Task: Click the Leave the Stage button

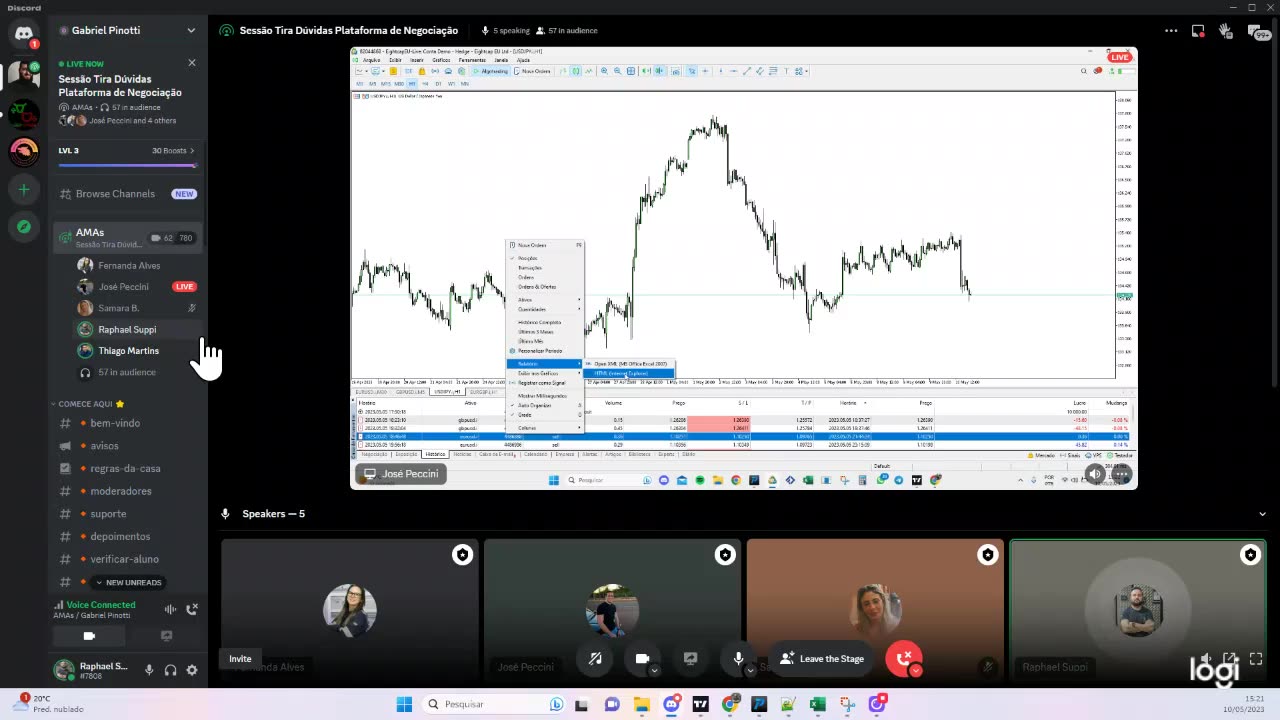Action: coord(822,659)
